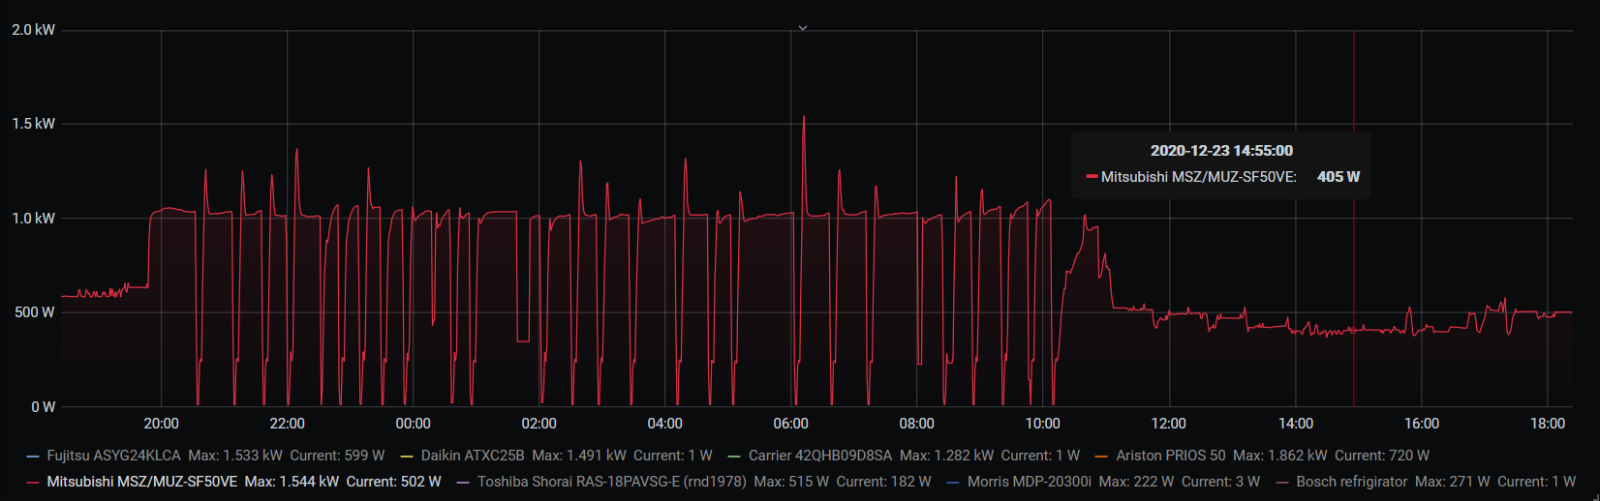Click the Ariston Current: 720 W value

pos(1382,455)
